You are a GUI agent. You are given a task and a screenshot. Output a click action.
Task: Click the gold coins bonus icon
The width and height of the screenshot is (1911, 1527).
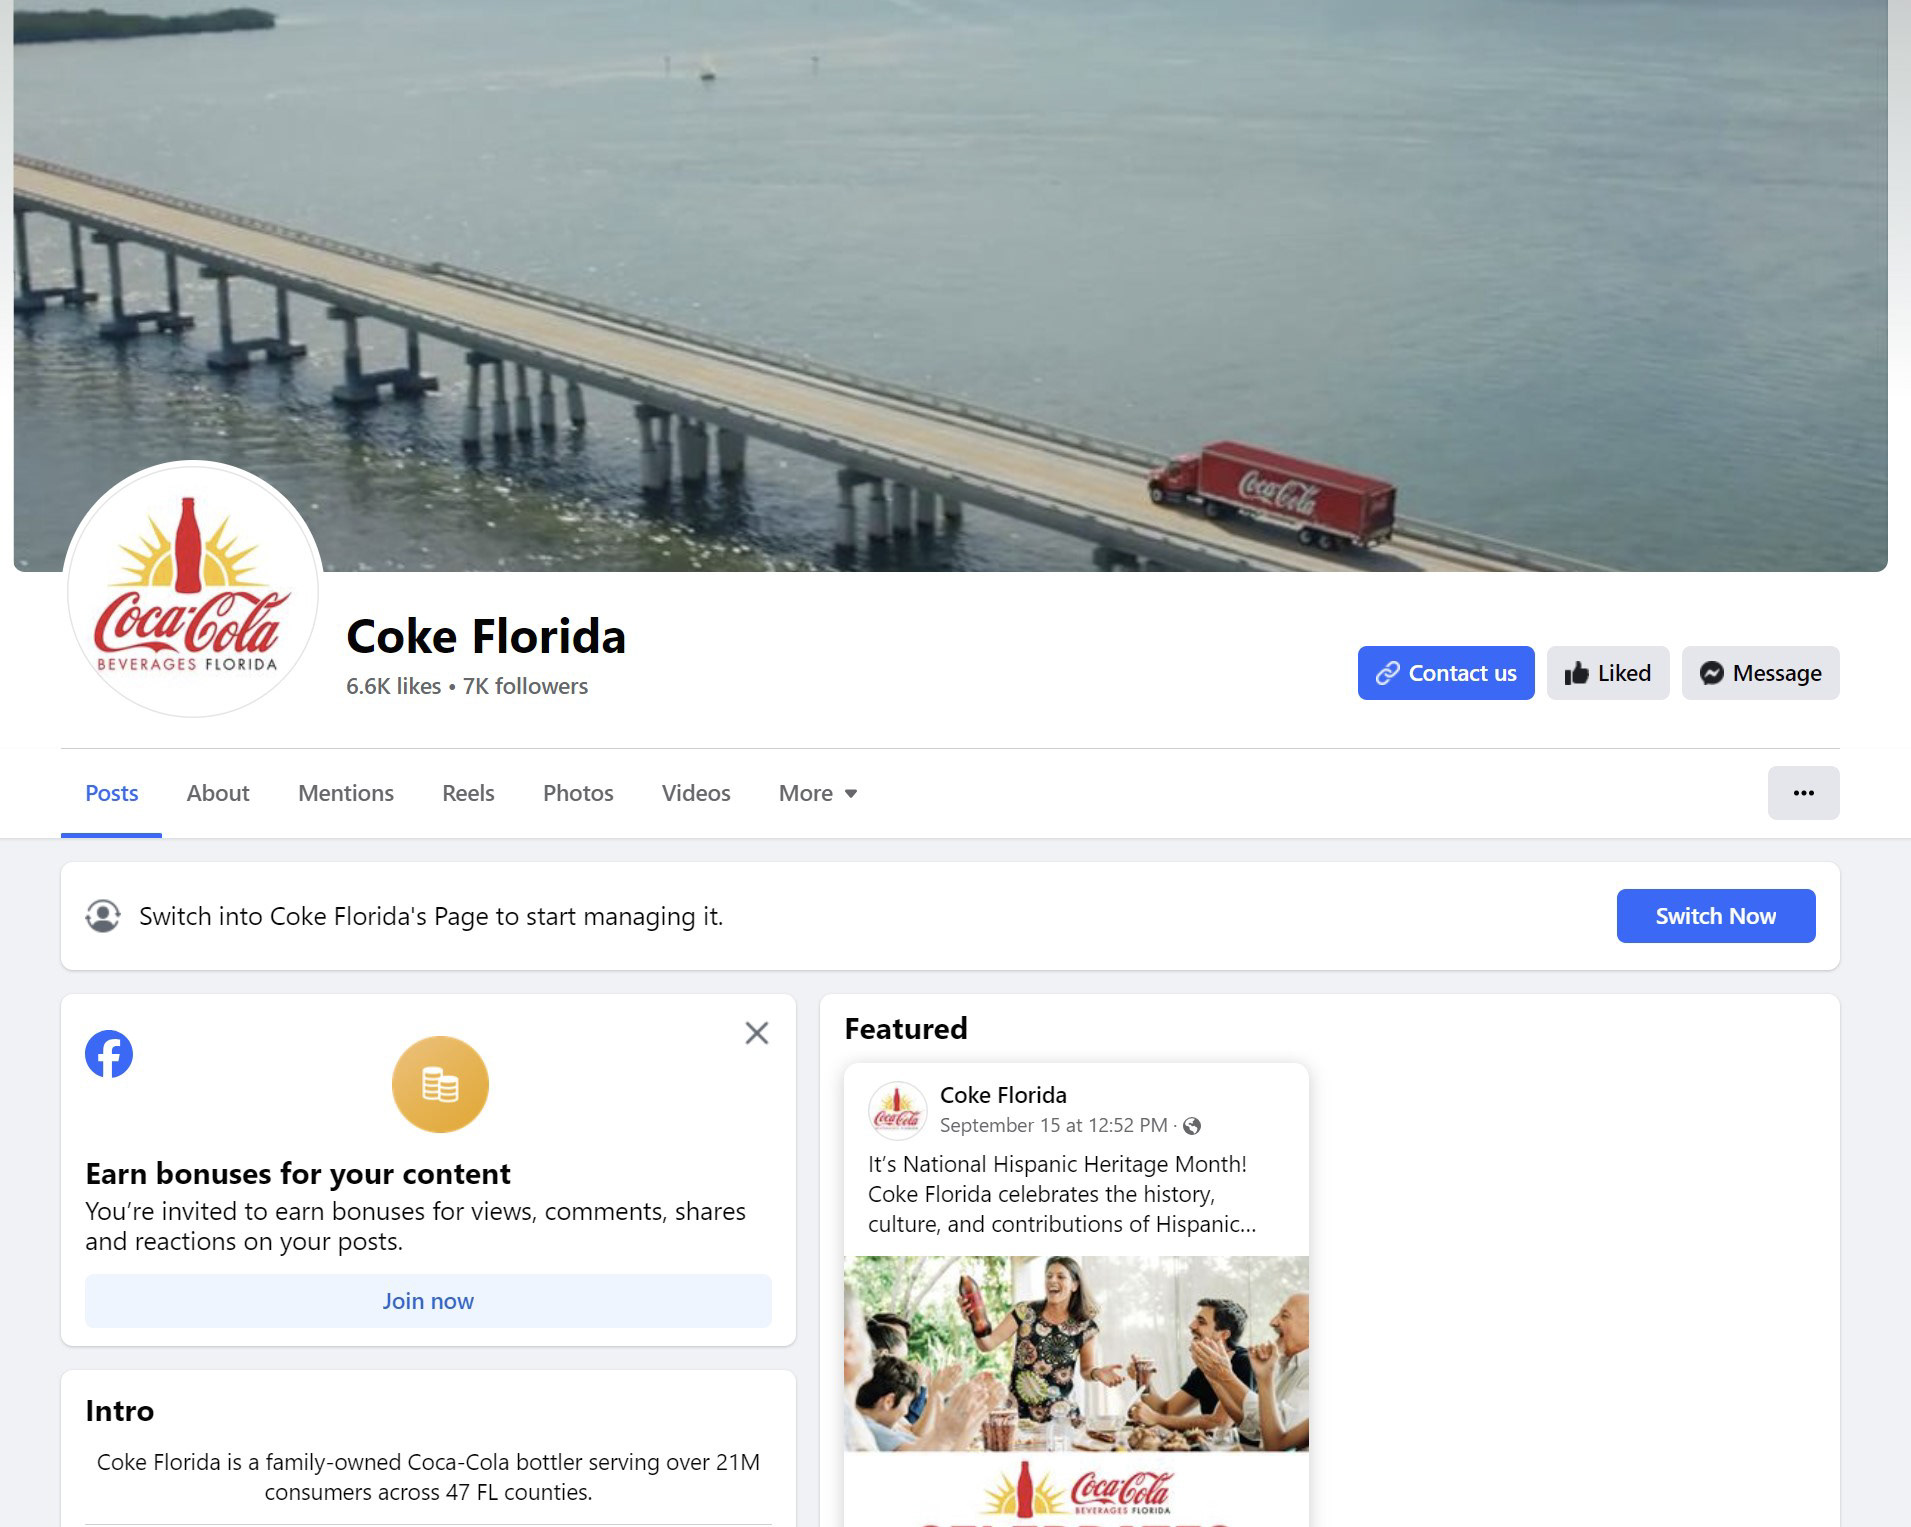(x=440, y=1085)
